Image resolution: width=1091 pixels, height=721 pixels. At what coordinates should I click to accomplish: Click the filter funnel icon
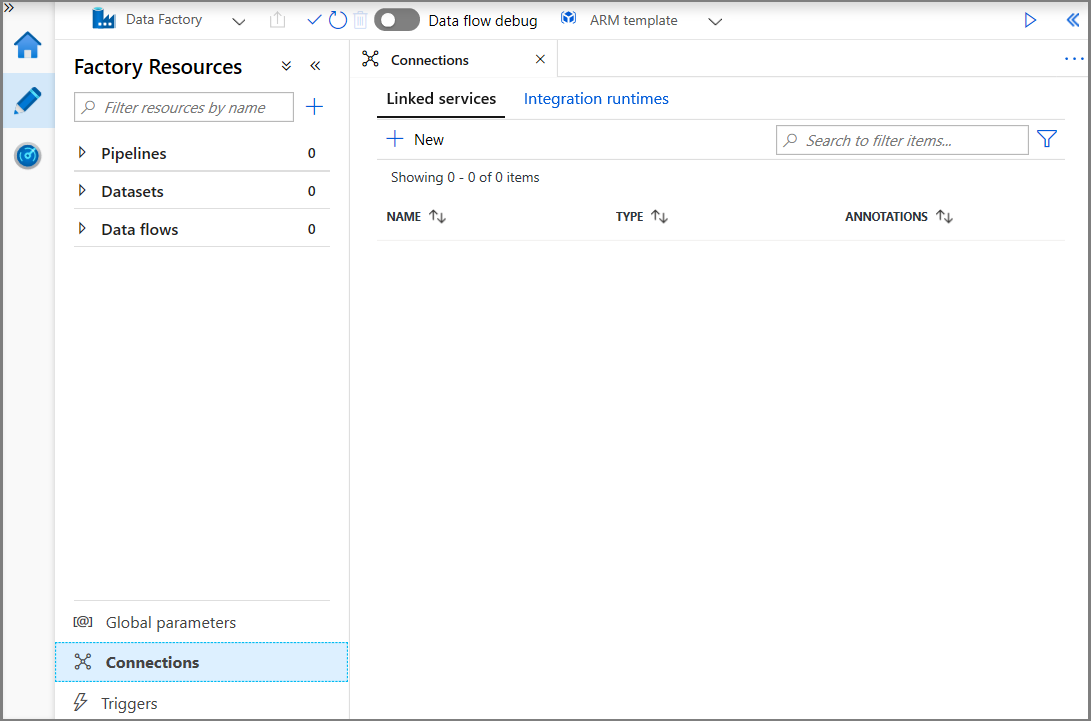[1046, 140]
